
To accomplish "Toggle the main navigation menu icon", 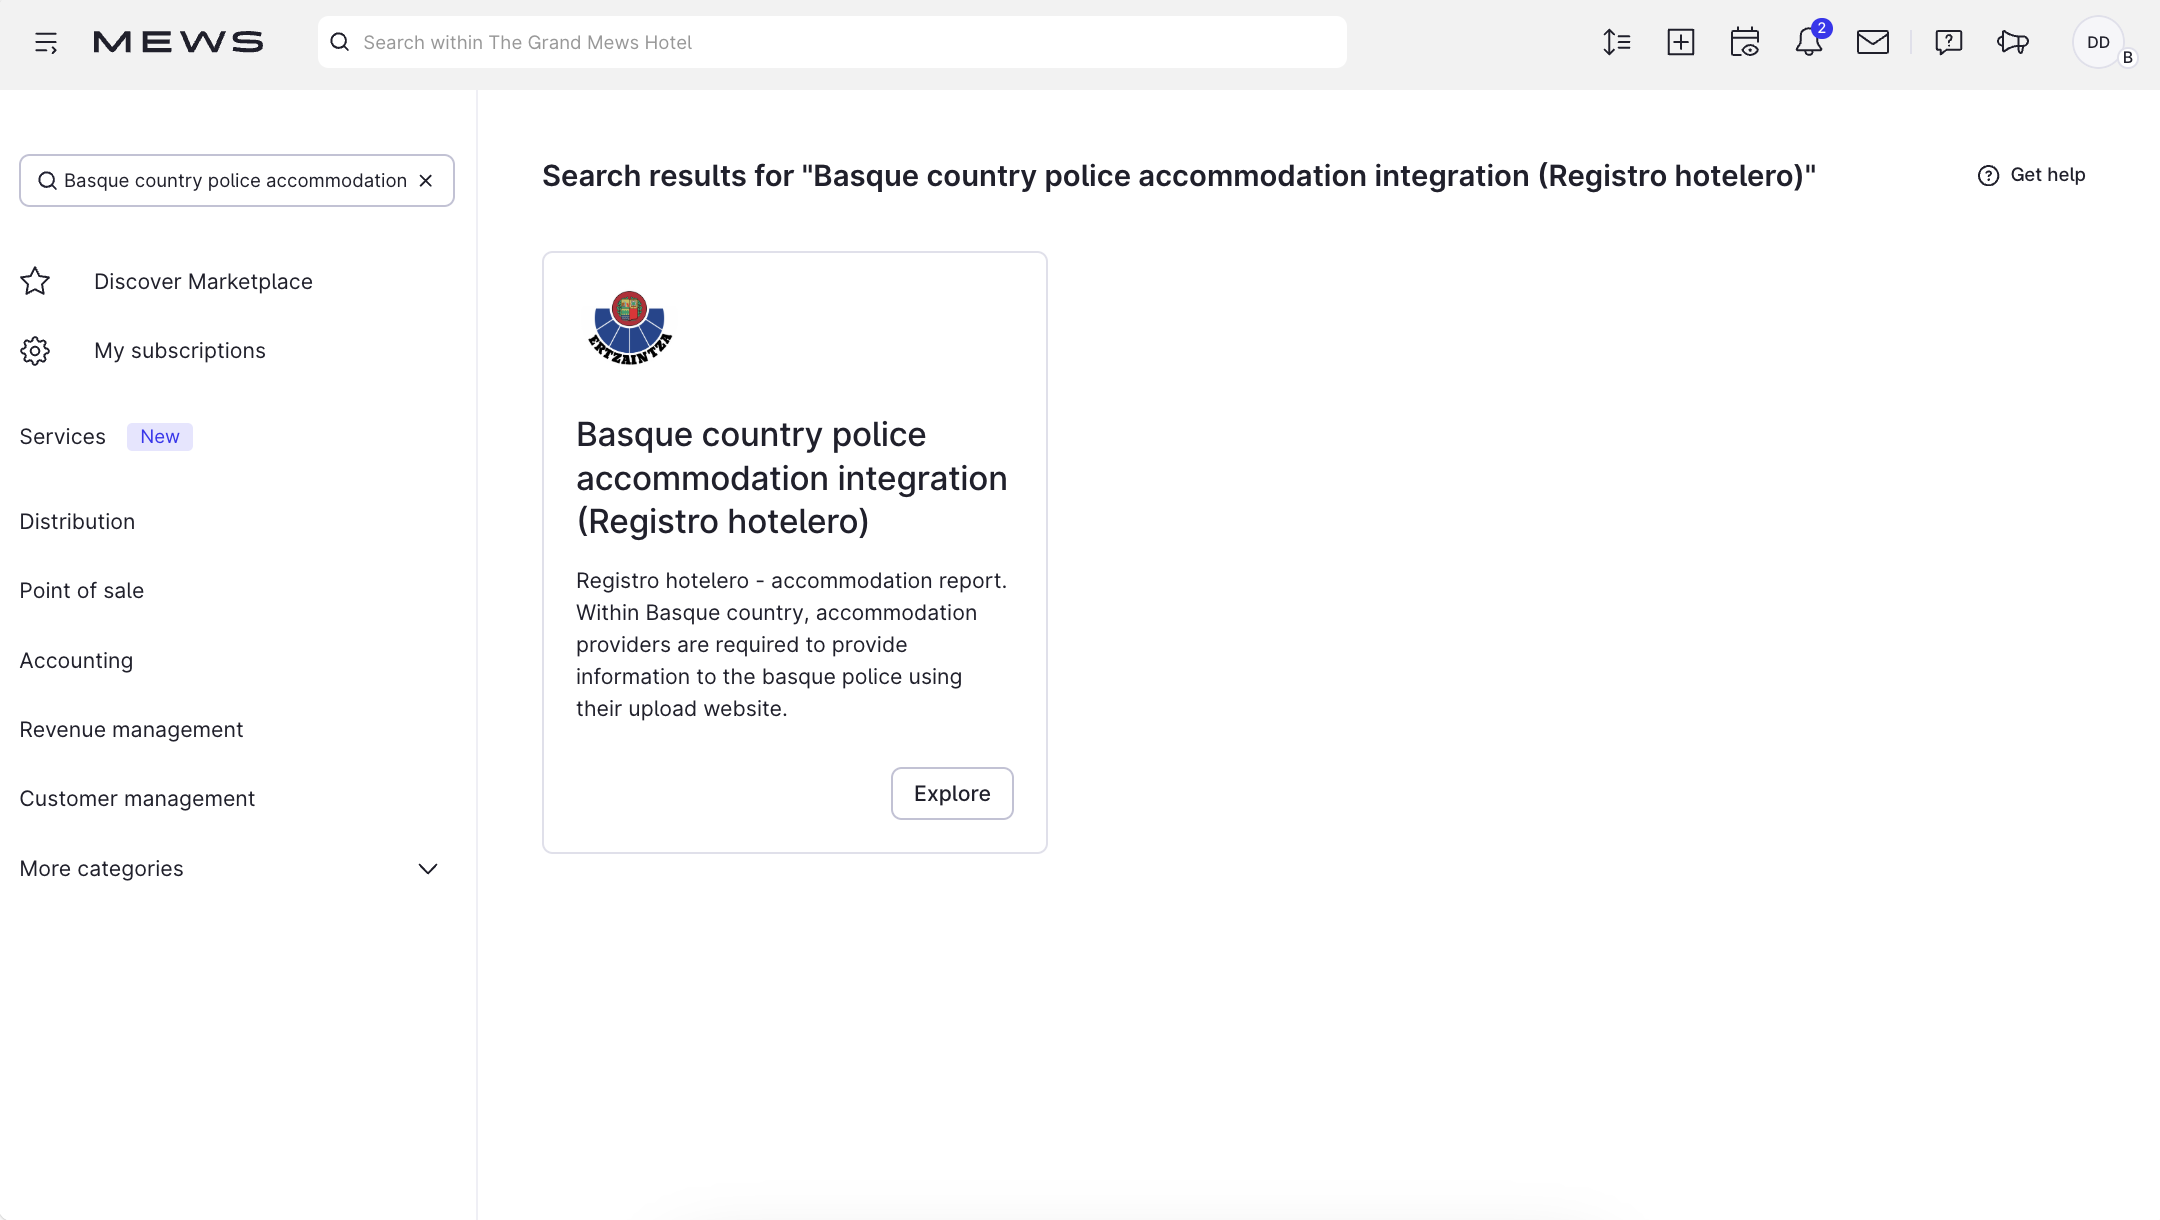I will [46, 43].
